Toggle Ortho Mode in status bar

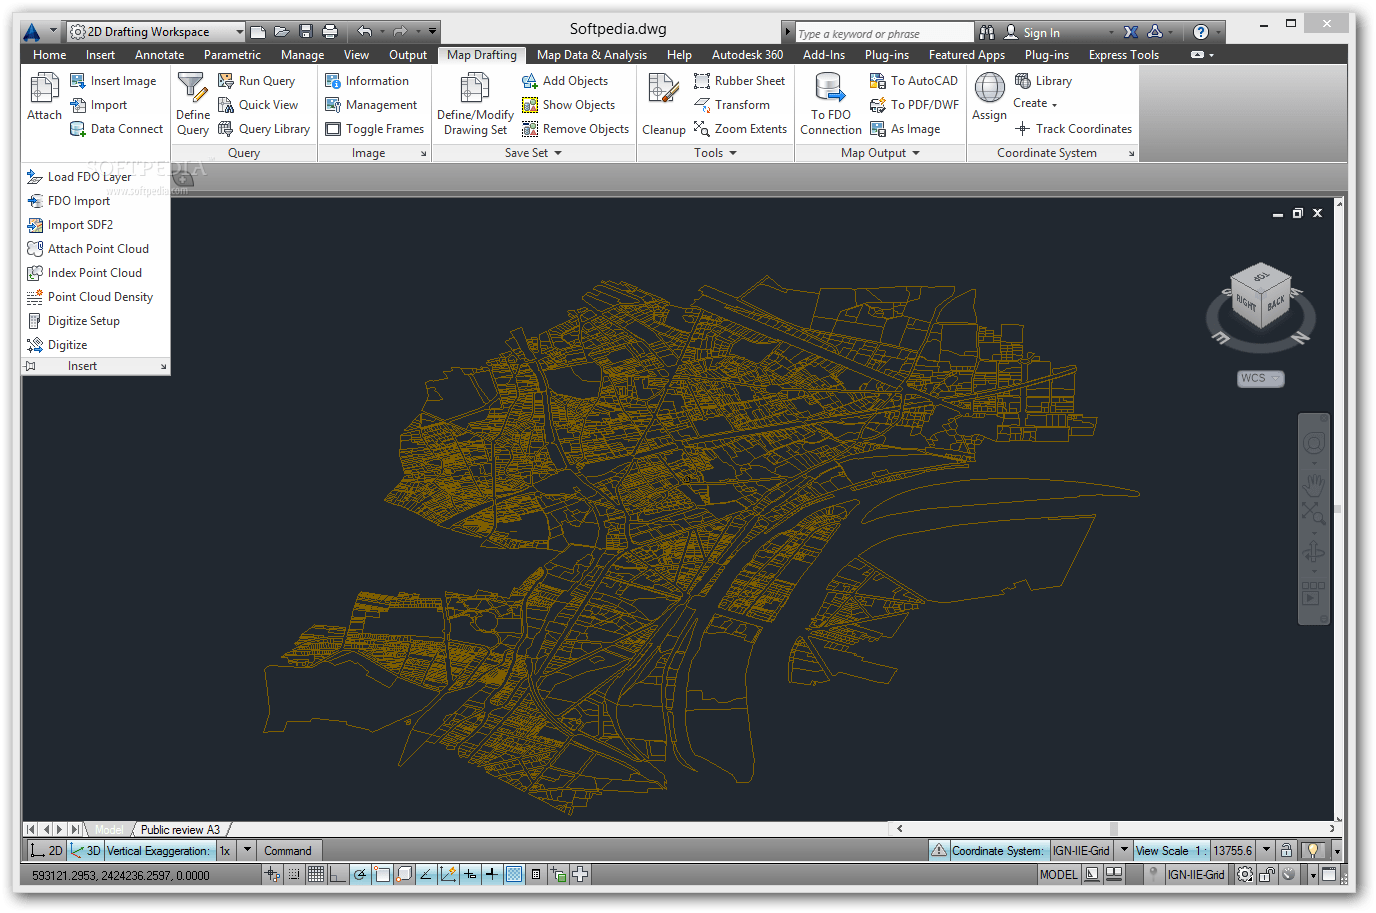point(338,875)
